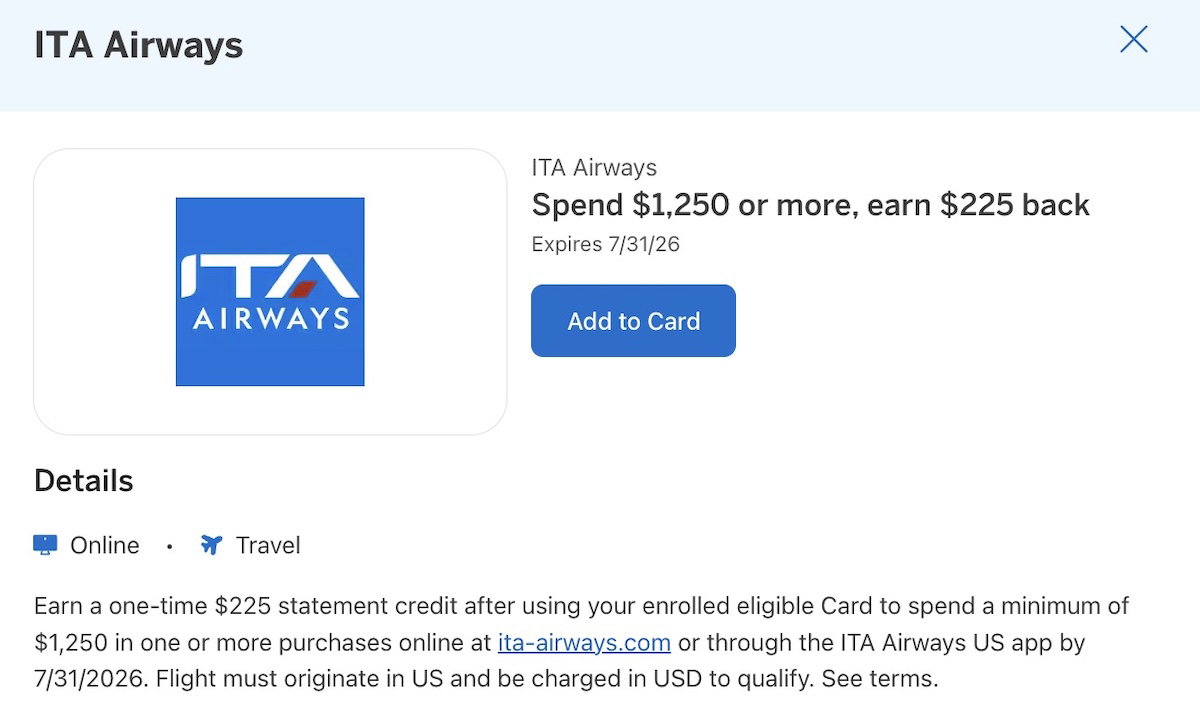Click the statement credit description paragraph
The width and height of the screenshot is (1200, 716).
point(584,642)
